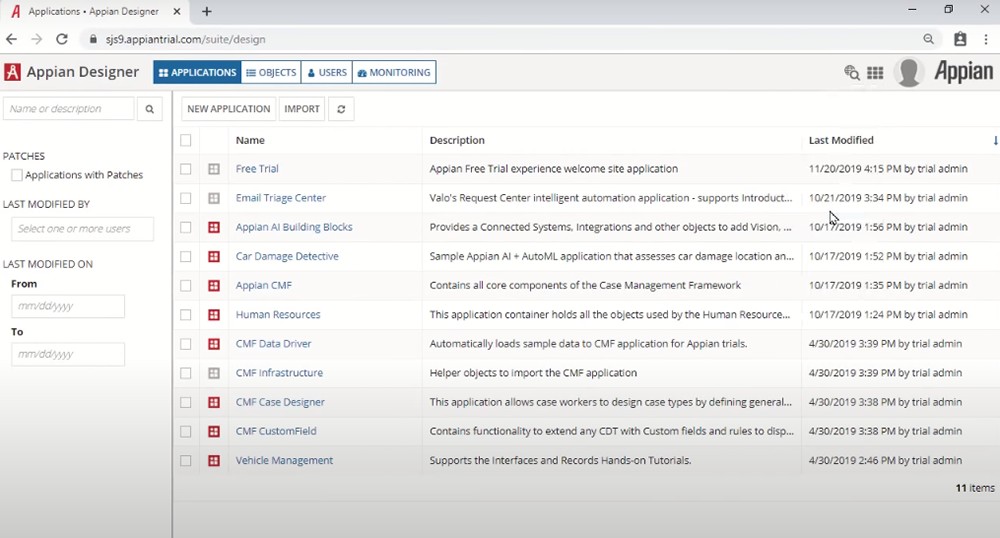The width and height of the screenshot is (1000, 538).
Task: Open the browser extensions clipboard icon
Action: [960, 39]
